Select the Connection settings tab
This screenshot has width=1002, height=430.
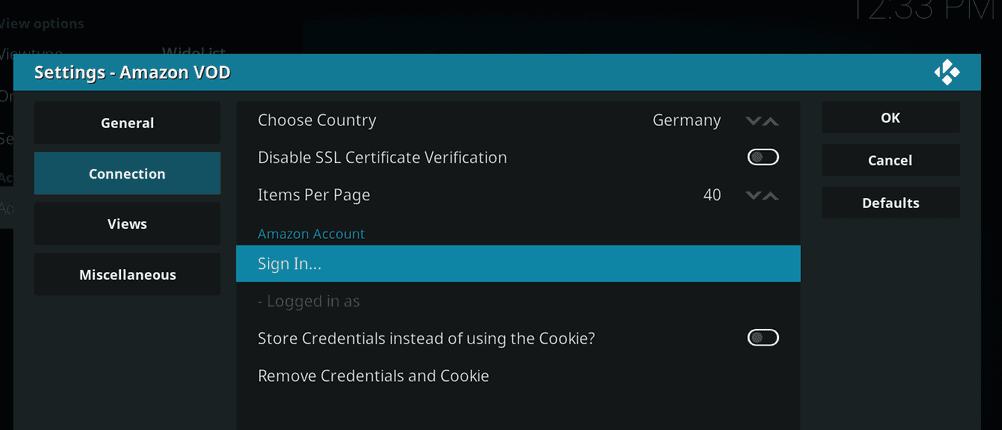tap(127, 174)
